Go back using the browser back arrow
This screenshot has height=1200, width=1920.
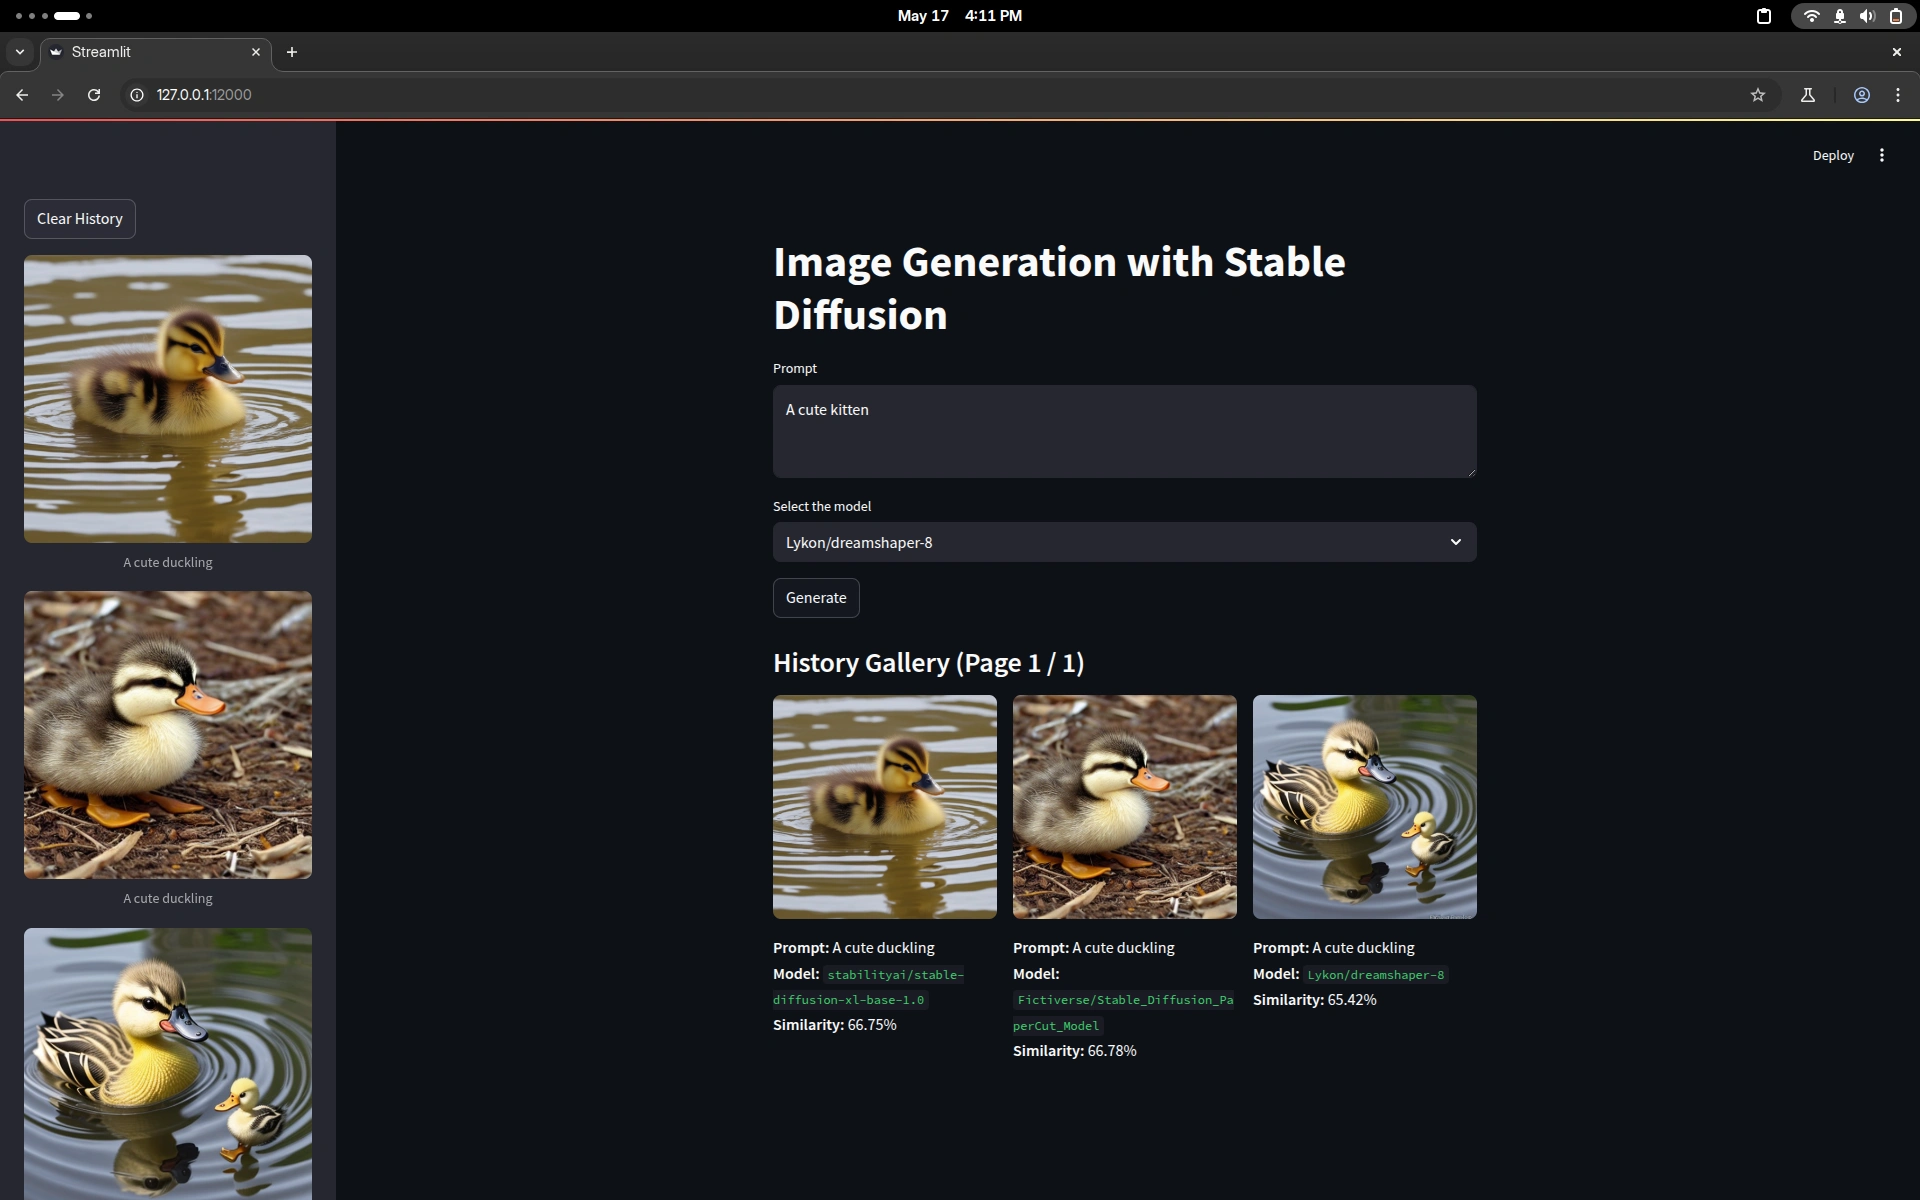click(22, 95)
